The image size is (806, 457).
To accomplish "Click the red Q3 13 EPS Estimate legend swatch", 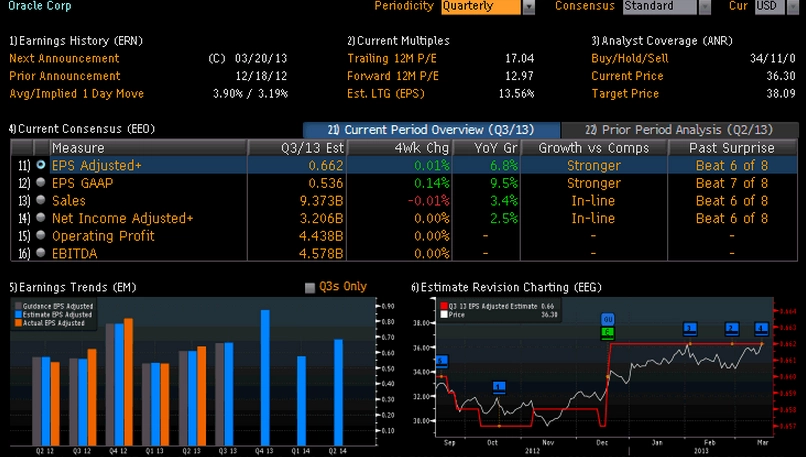I will [444, 306].
